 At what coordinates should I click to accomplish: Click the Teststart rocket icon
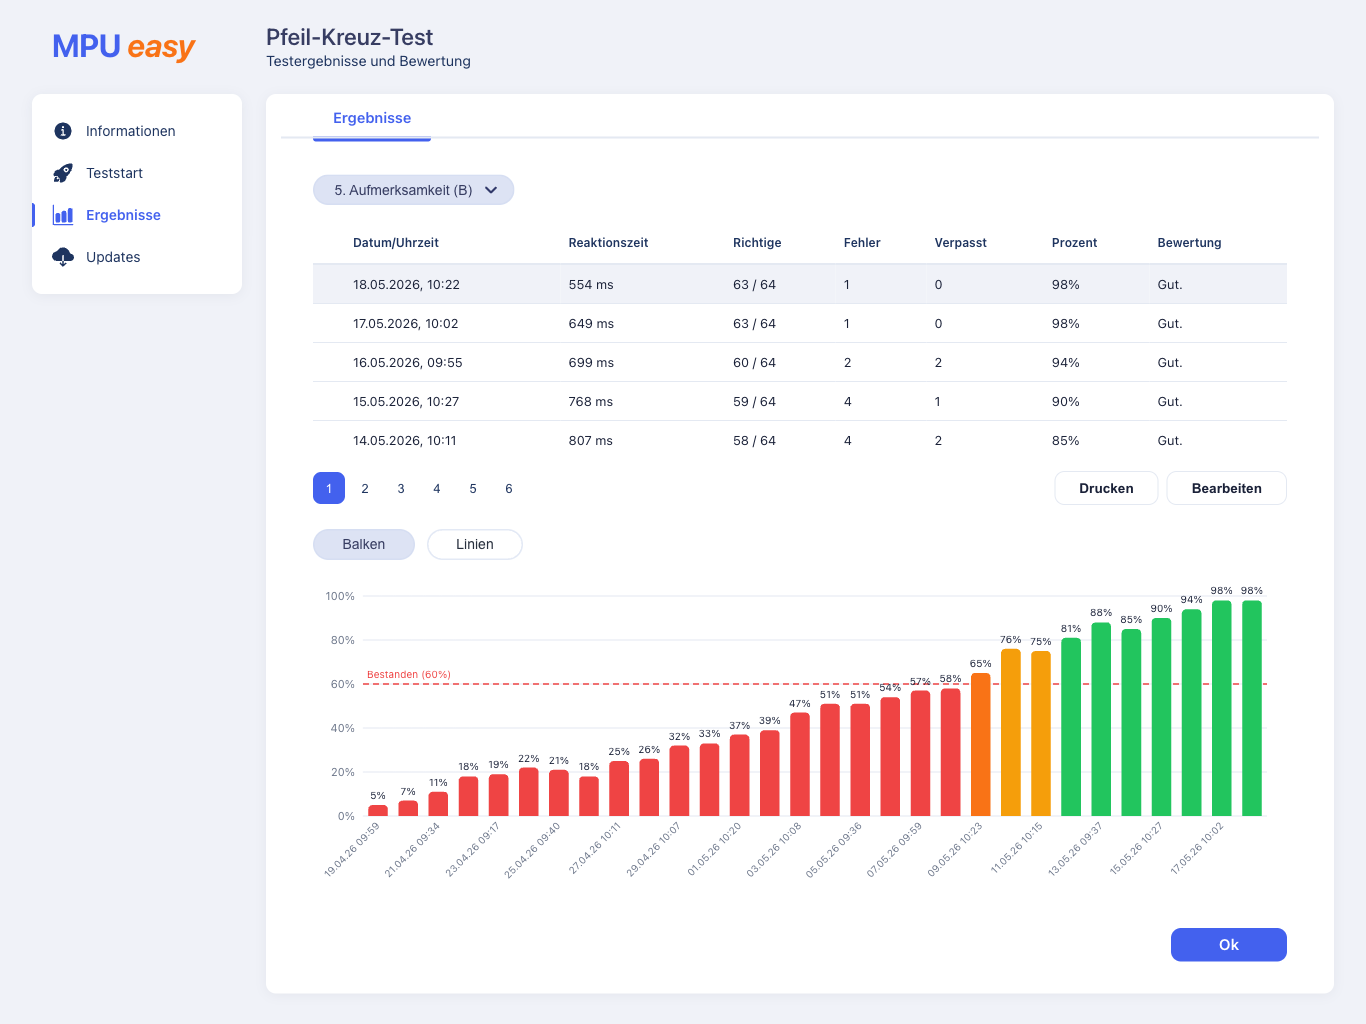tap(63, 173)
